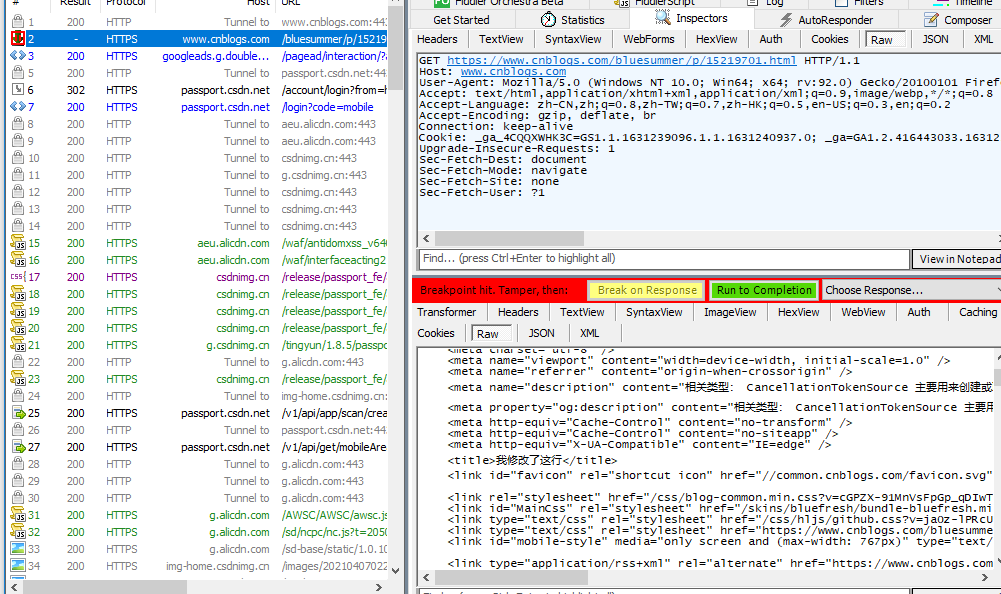Click the red breakpoint icon of session 2
Viewport: 1001px width, 594px height.
click(18, 38)
